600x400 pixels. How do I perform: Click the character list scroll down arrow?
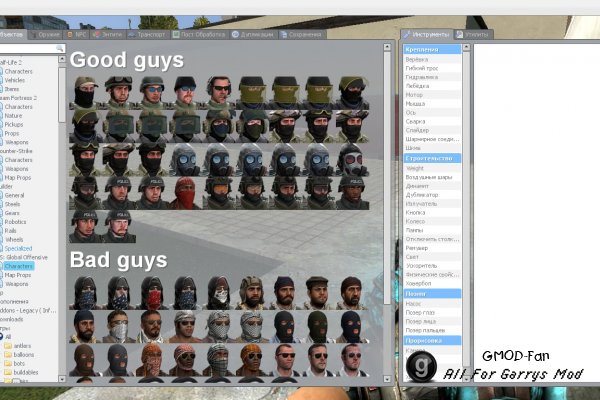387,379
